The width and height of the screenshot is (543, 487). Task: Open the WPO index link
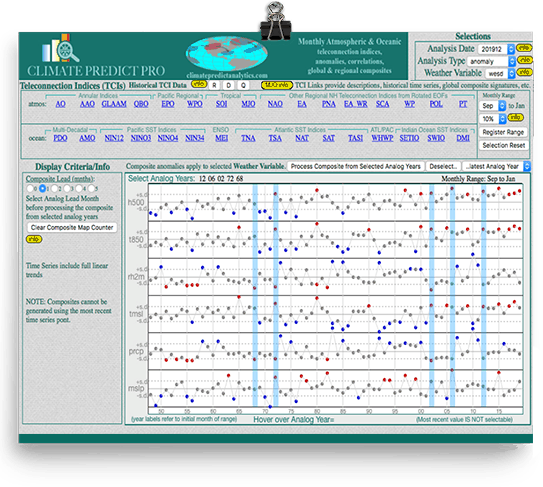tap(195, 104)
